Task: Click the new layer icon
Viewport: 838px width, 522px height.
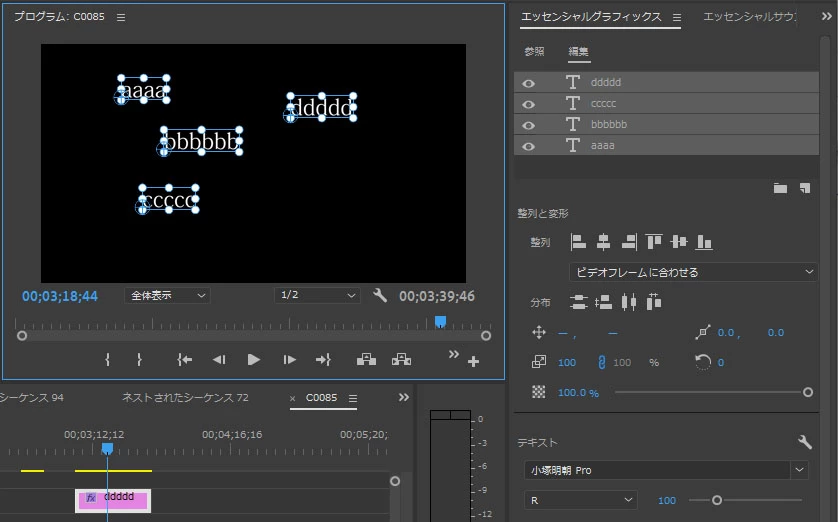Action: [805, 188]
